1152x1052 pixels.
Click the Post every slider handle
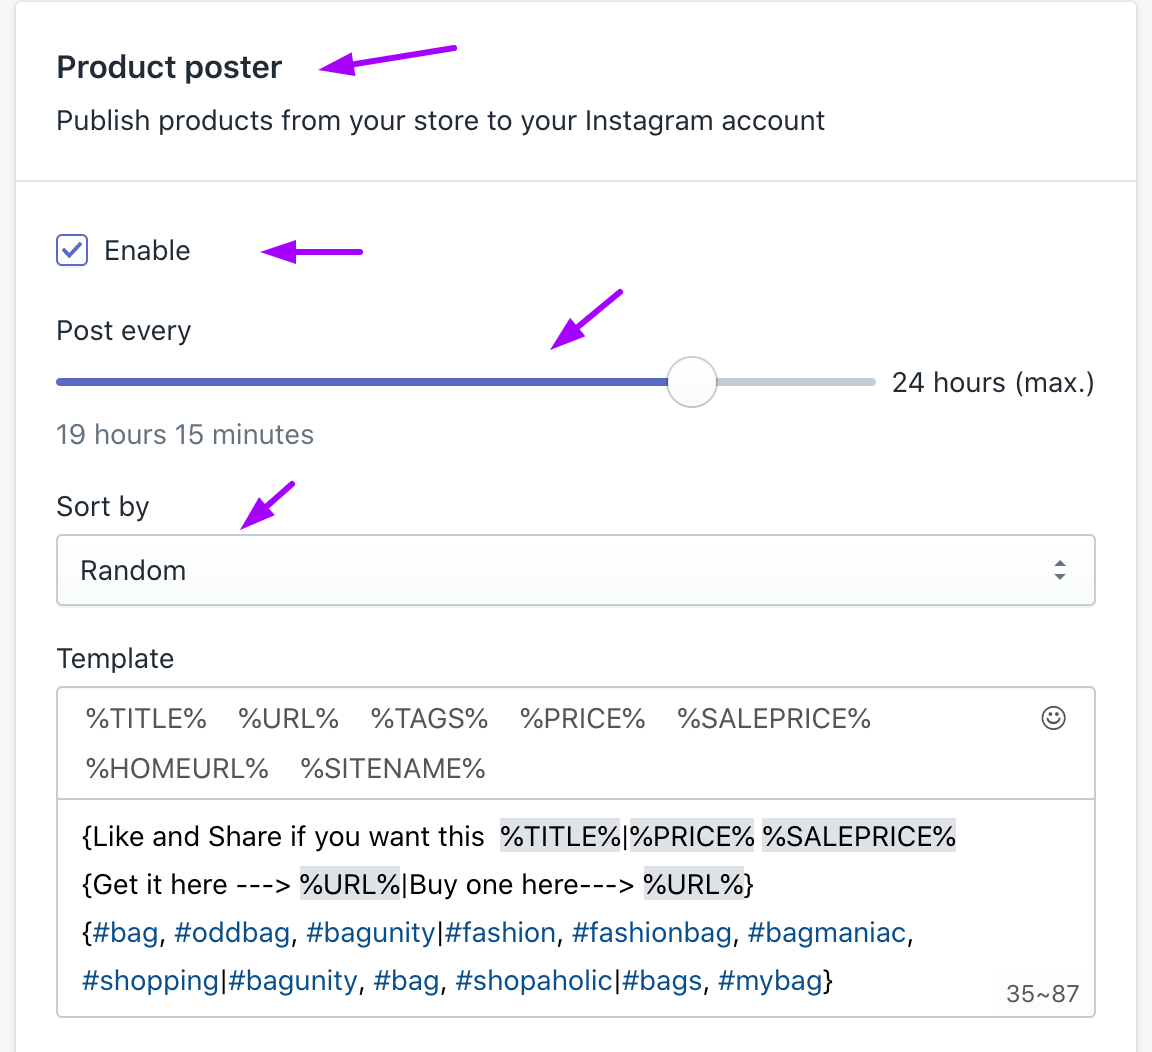click(x=692, y=382)
